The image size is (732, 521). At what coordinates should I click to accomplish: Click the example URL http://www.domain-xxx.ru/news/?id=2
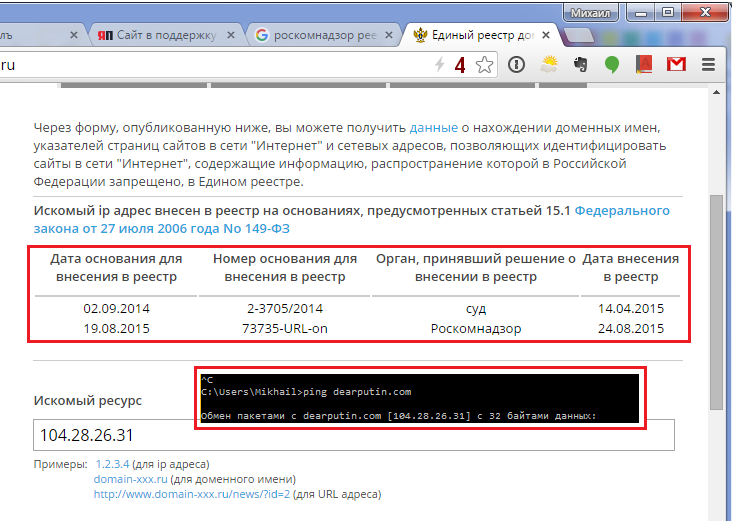192,494
